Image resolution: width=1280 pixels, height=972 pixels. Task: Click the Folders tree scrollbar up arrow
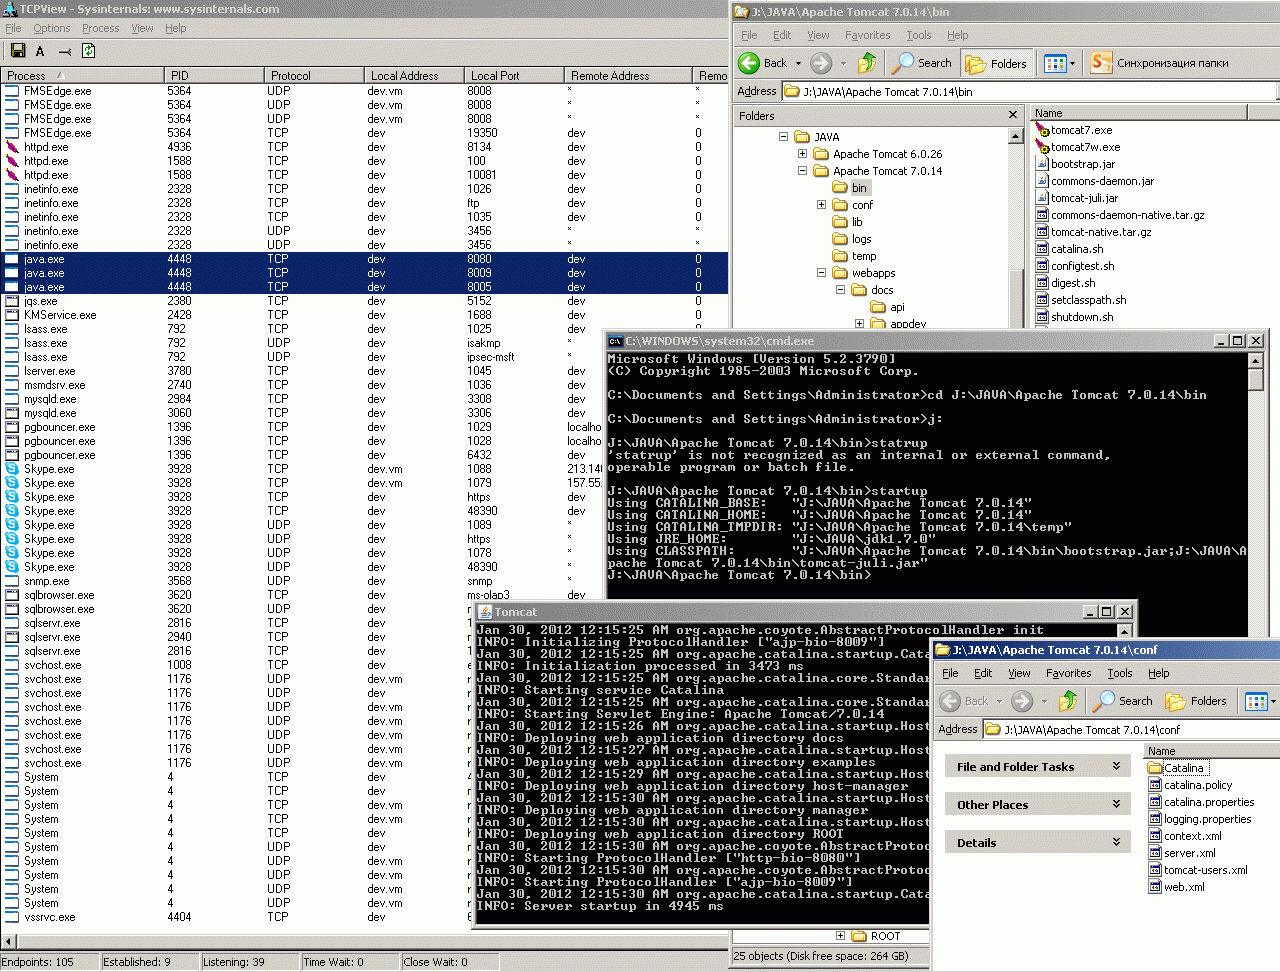(x=1016, y=136)
